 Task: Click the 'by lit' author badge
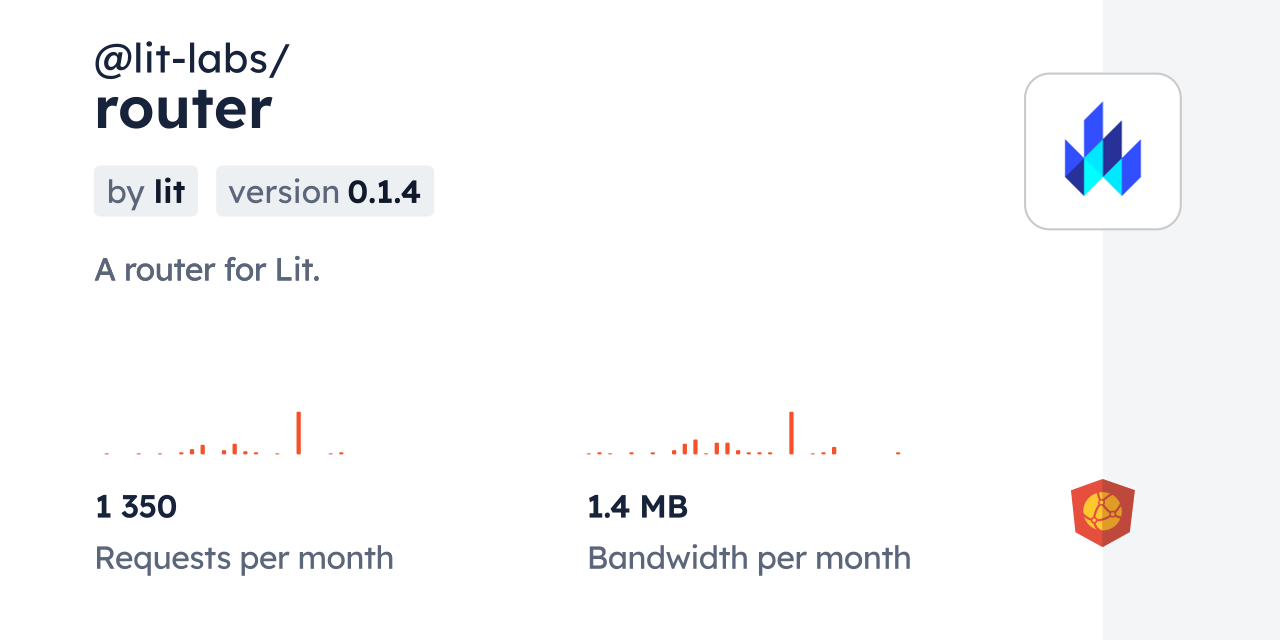(x=146, y=191)
